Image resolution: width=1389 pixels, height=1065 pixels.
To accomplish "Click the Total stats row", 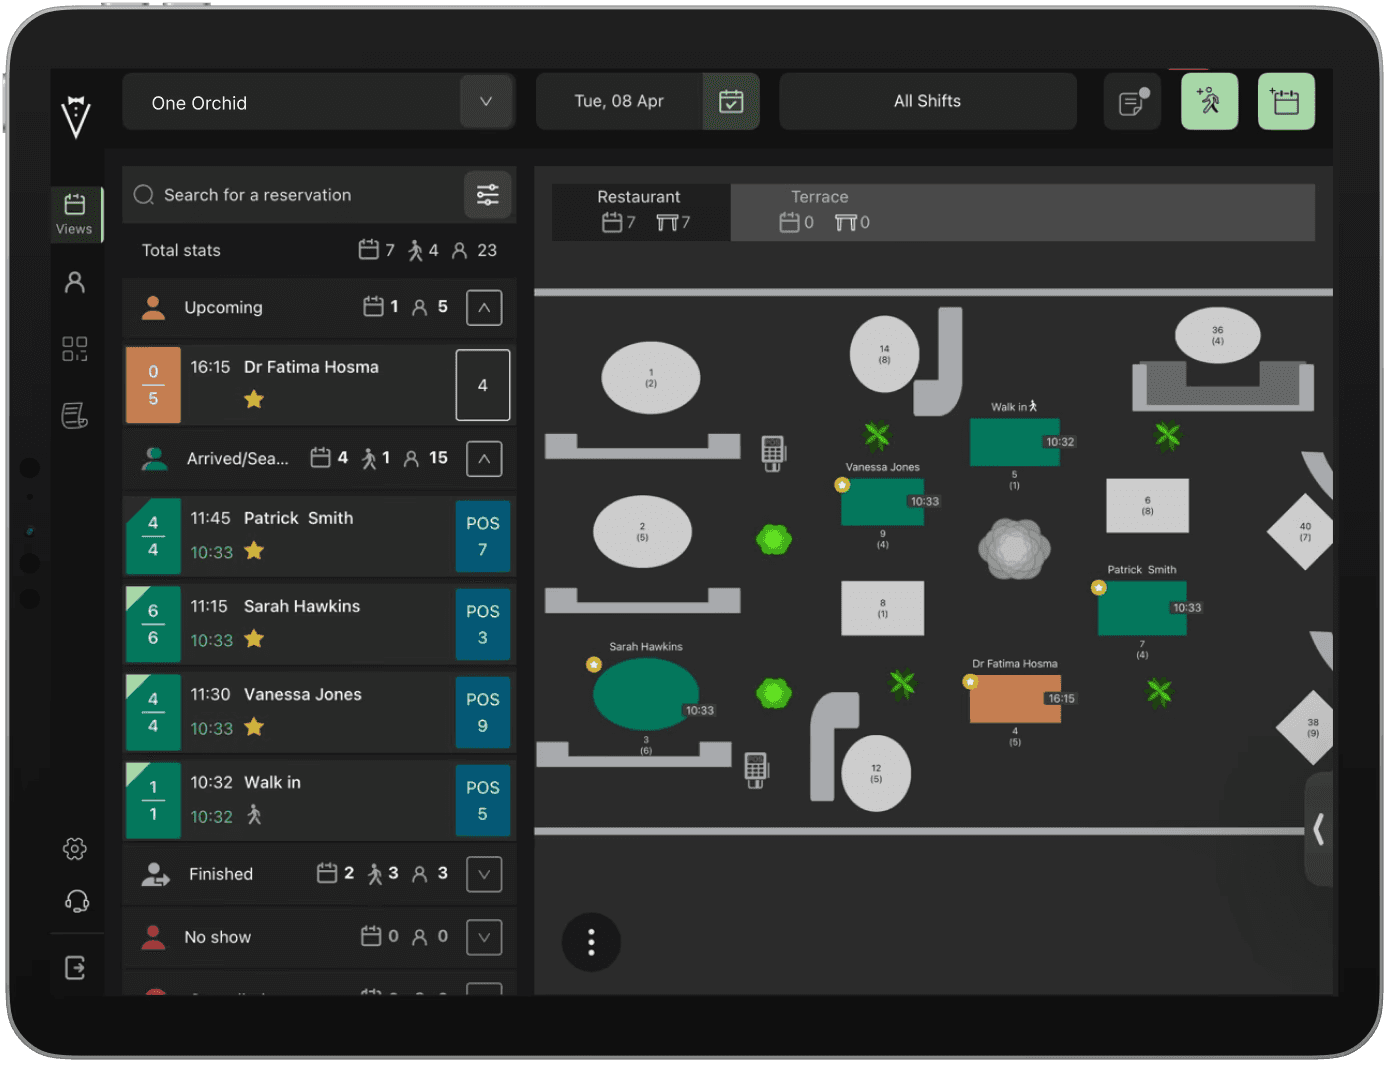I will [x=318, y=250].
